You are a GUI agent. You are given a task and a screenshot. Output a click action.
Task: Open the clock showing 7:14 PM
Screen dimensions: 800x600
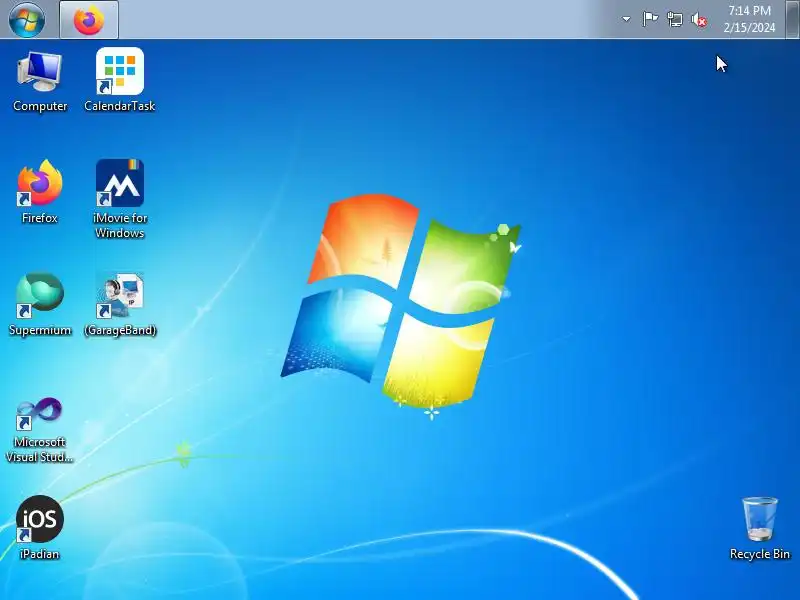click(749, 19)
